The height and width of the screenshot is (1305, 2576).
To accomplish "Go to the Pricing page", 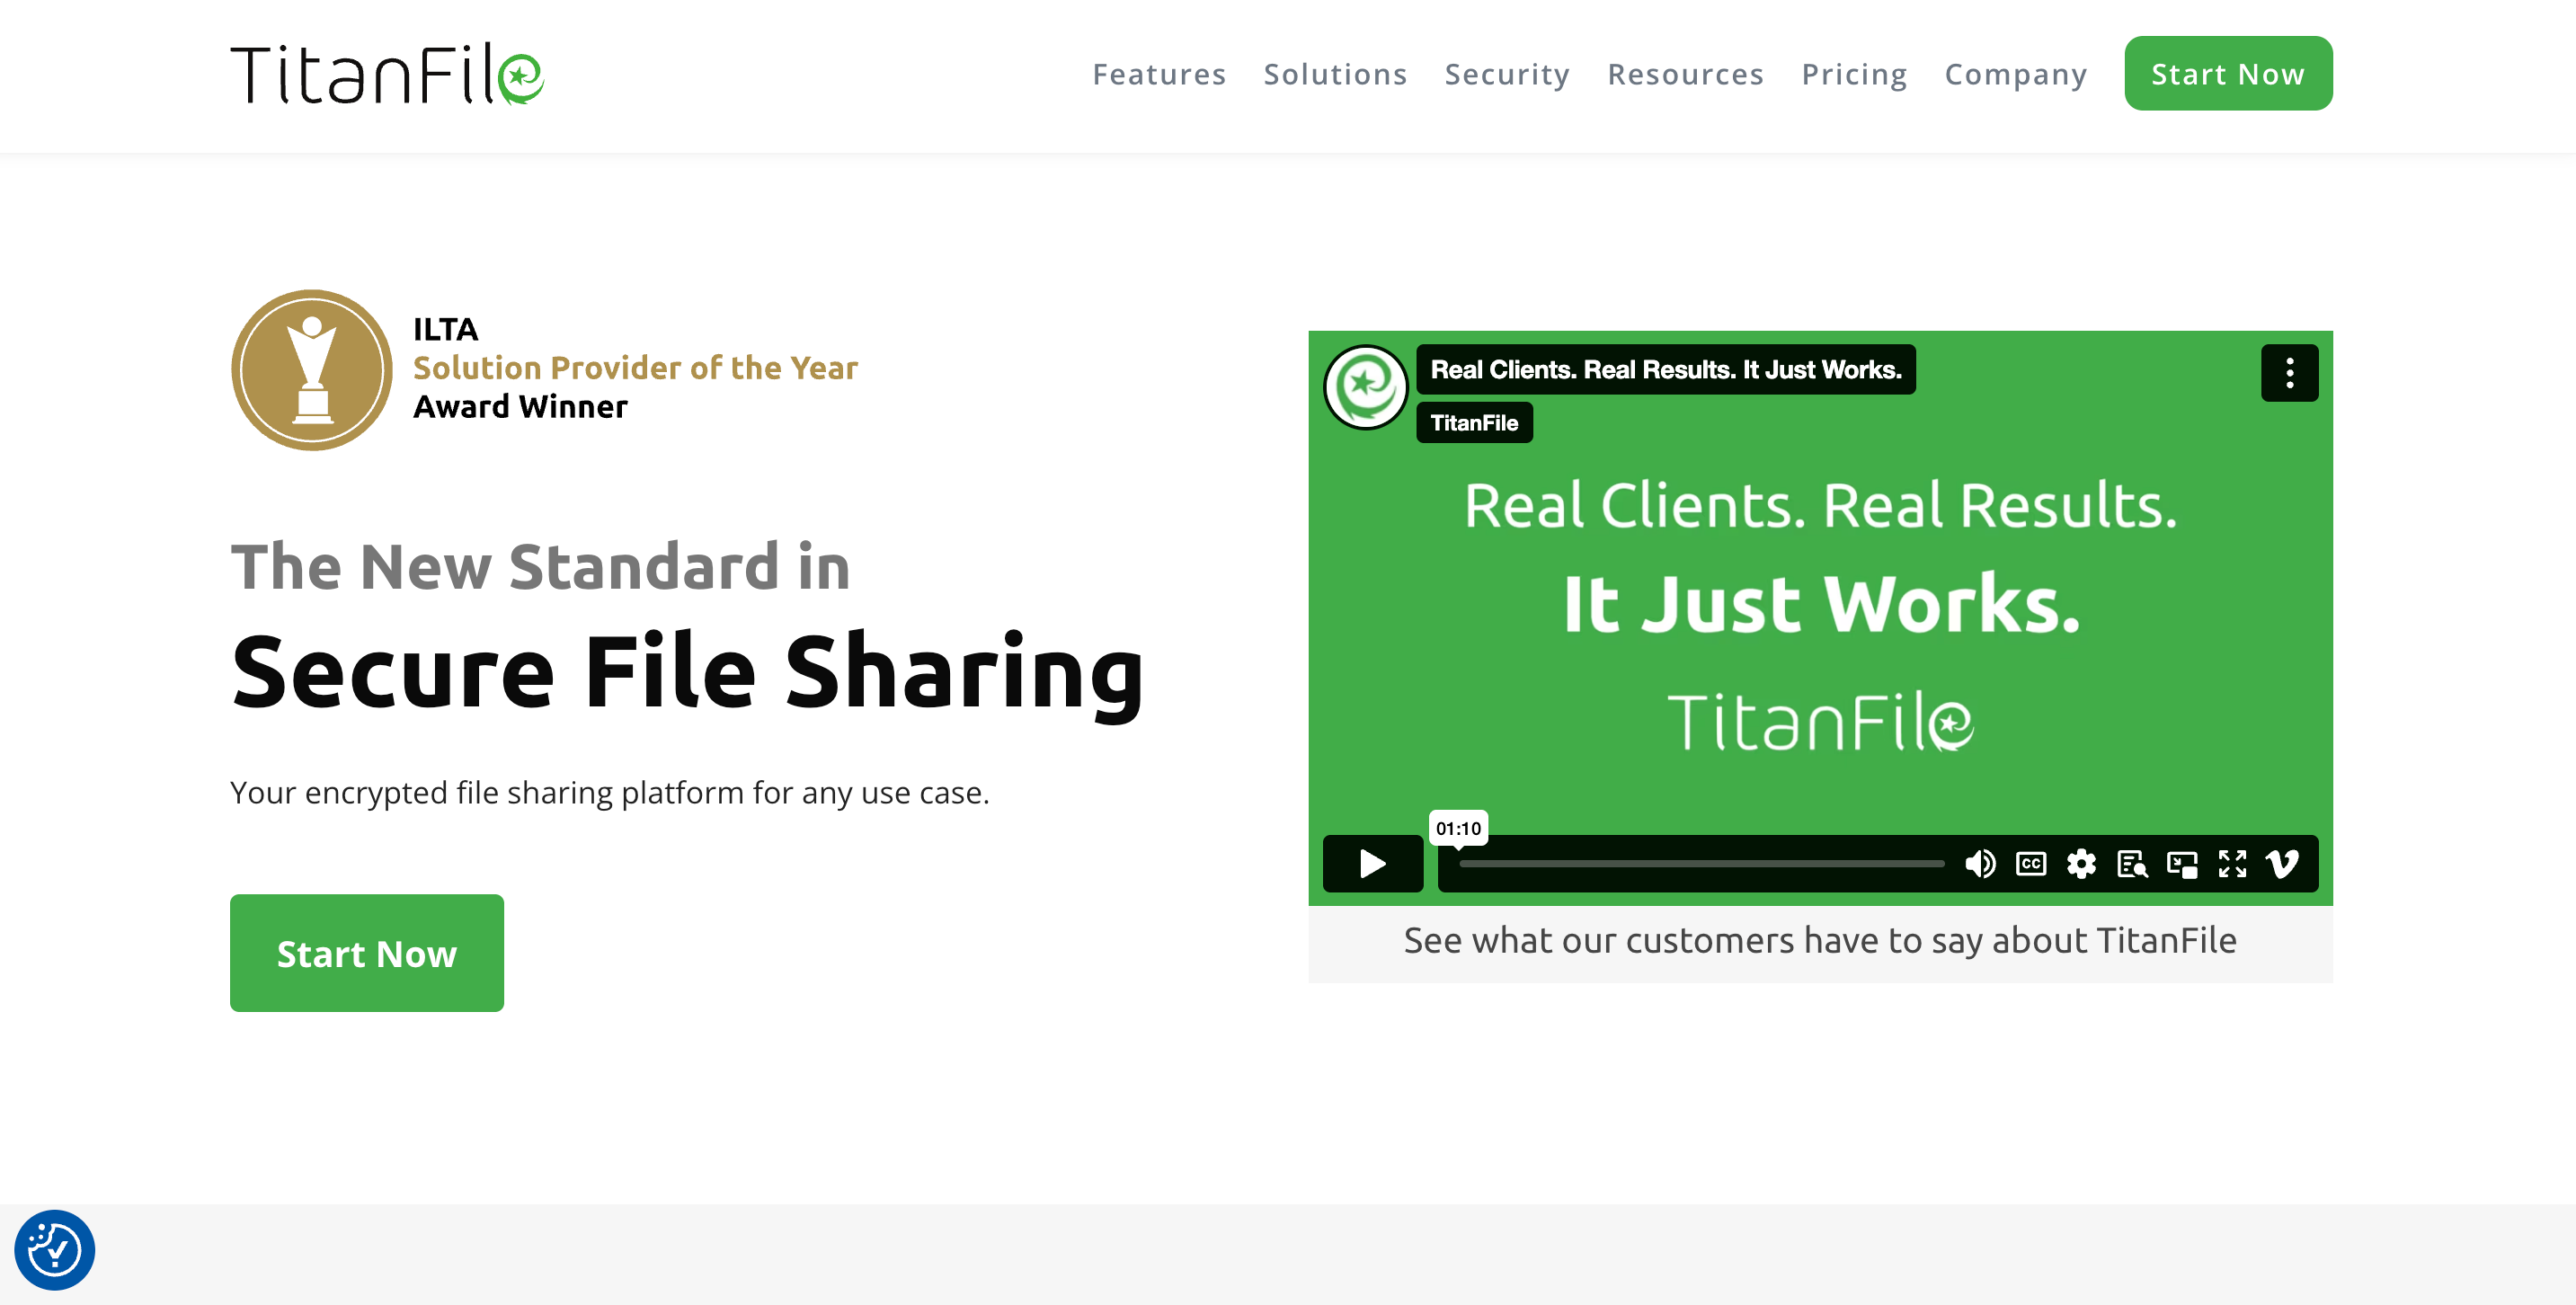I will coord(1854,74).
